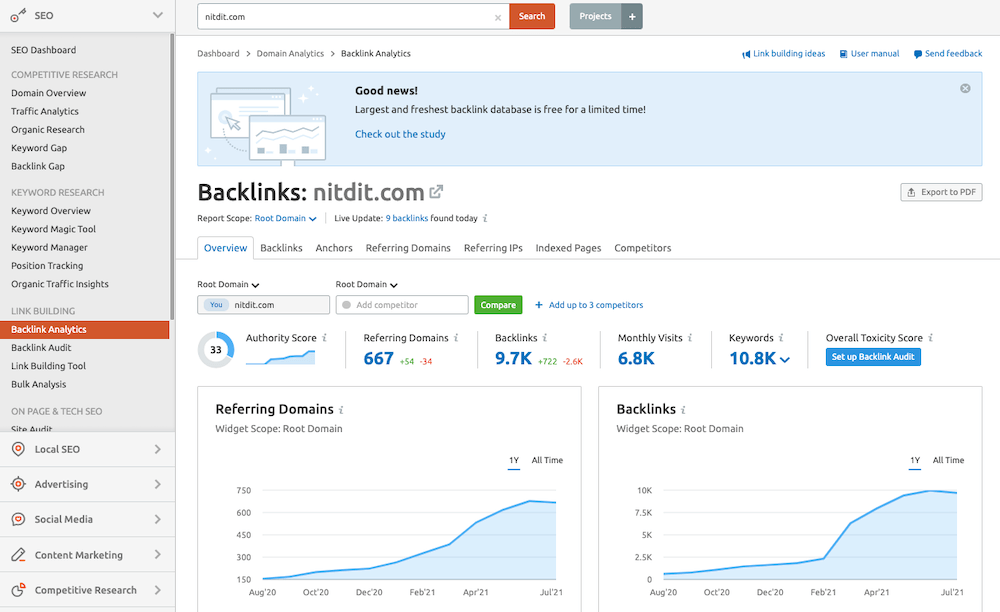Click the orange Search button

[x=532, y=17]
